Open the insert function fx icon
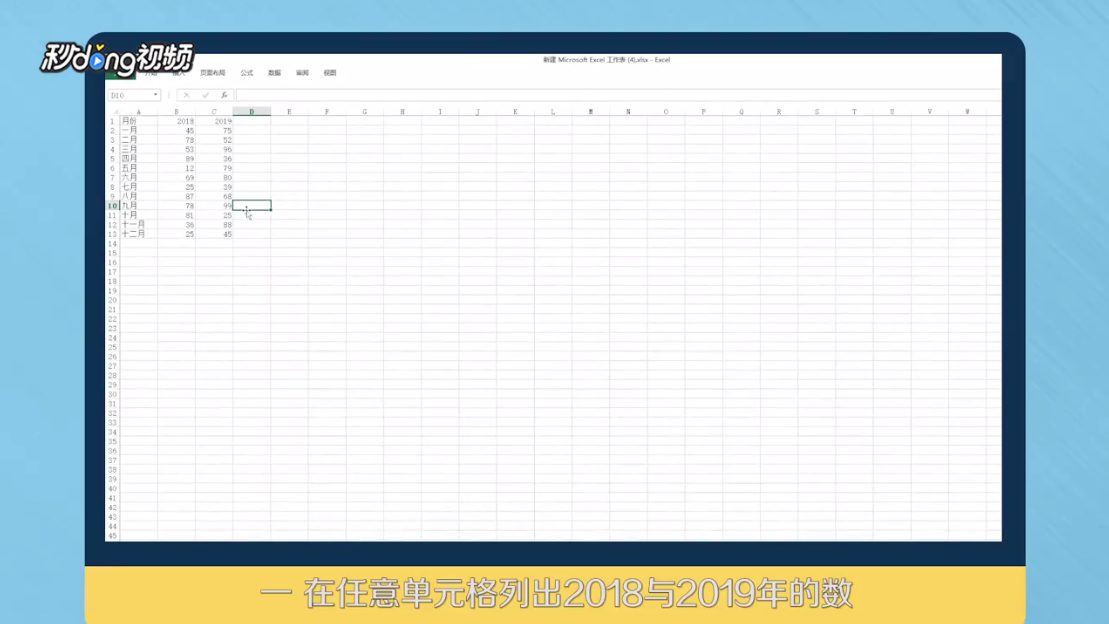This screenshot has width=1109, height=624. click(224, 95)
